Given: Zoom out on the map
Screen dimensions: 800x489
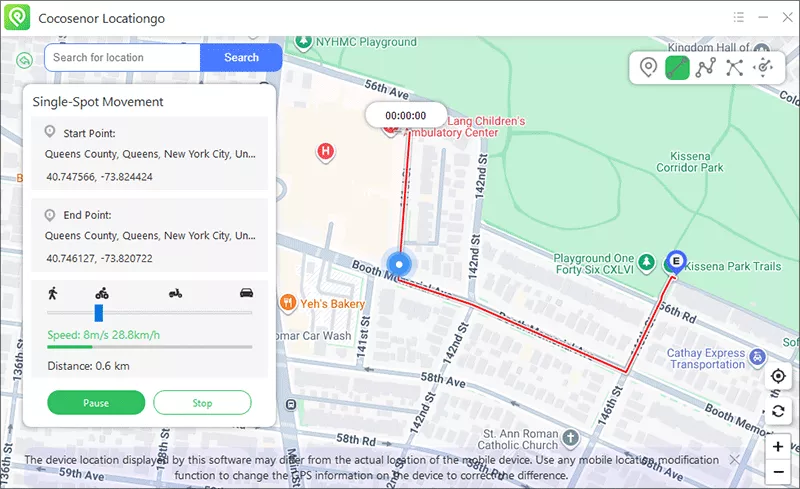Looking at the screenshot, I should [778, 472].
